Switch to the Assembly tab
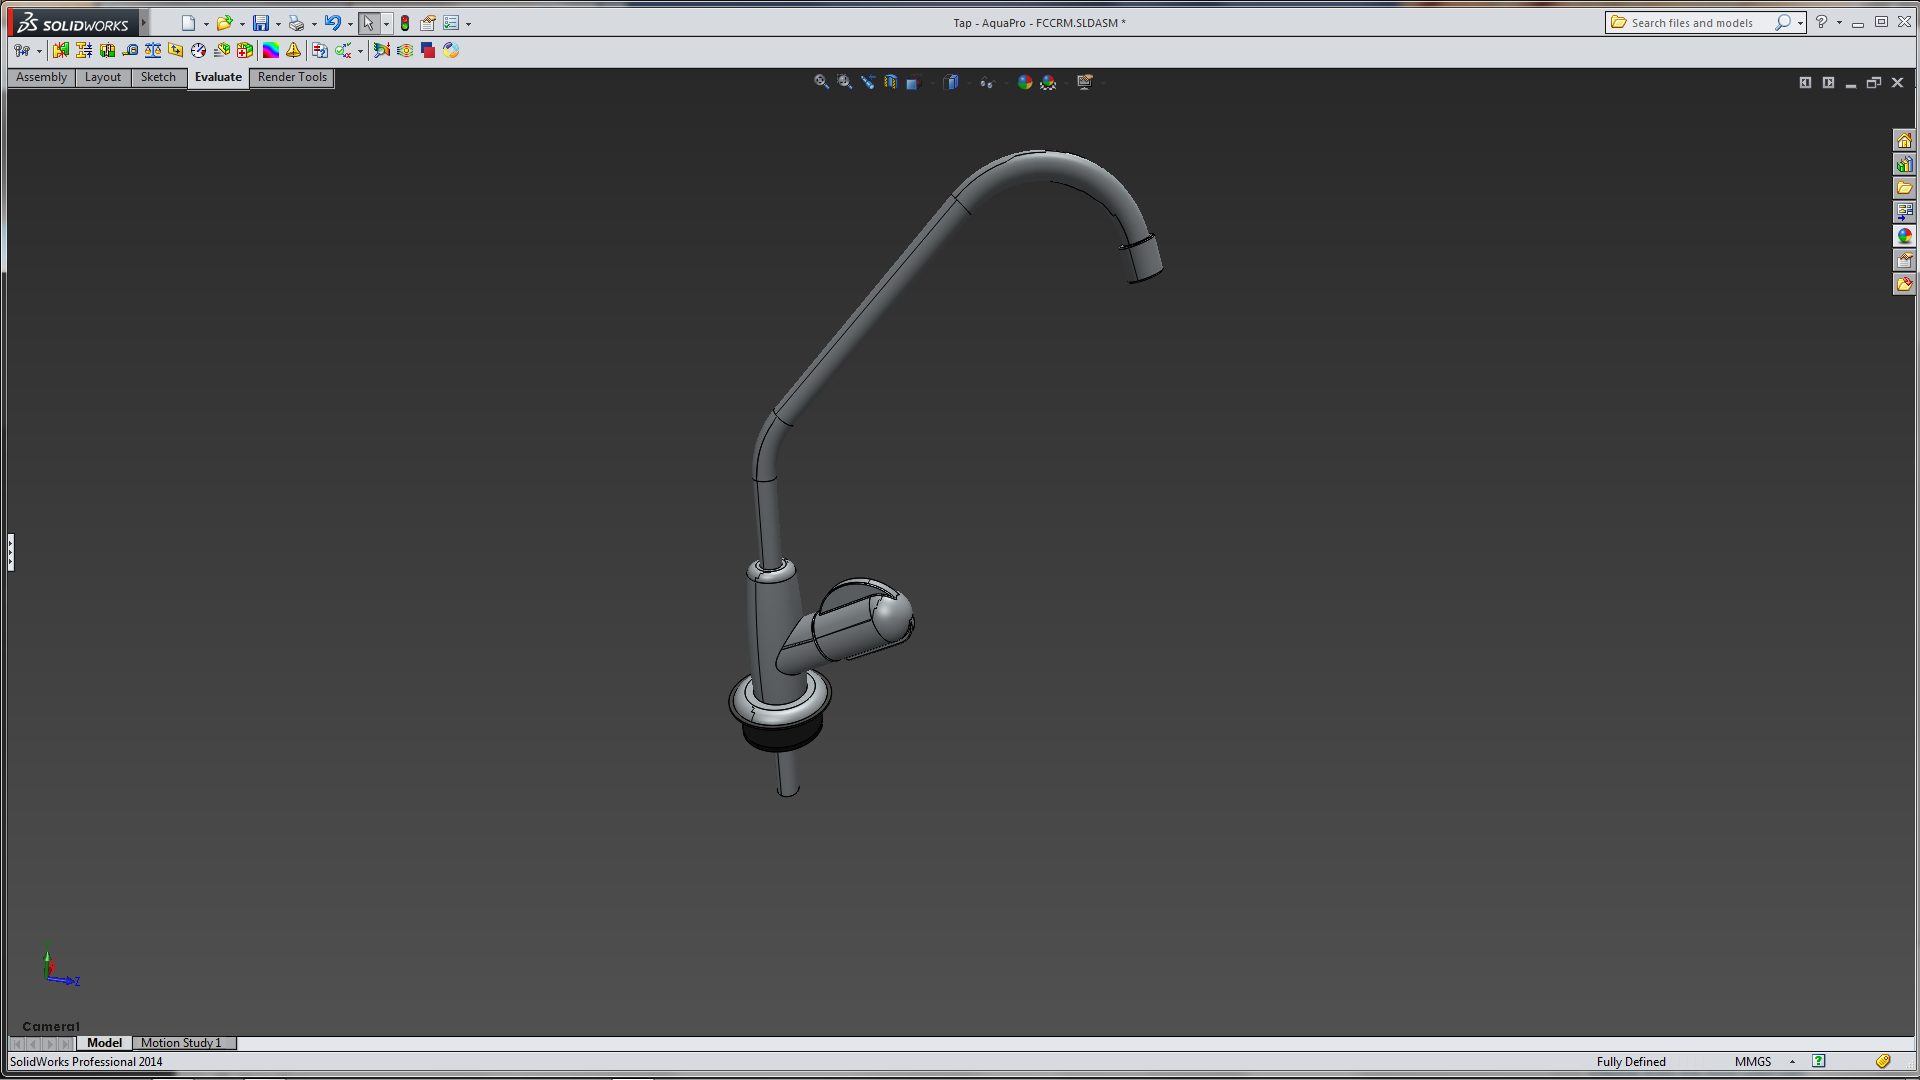 tap(41, 77)
